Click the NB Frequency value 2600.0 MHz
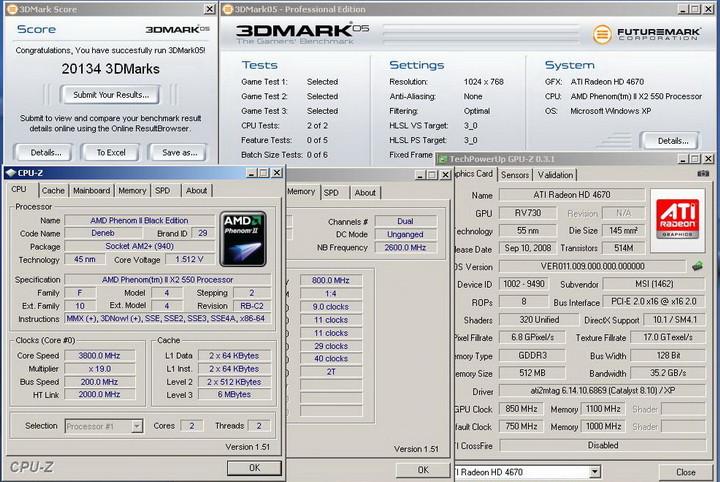The height and width of the screenshot is (482, 720). click(405, 247)
